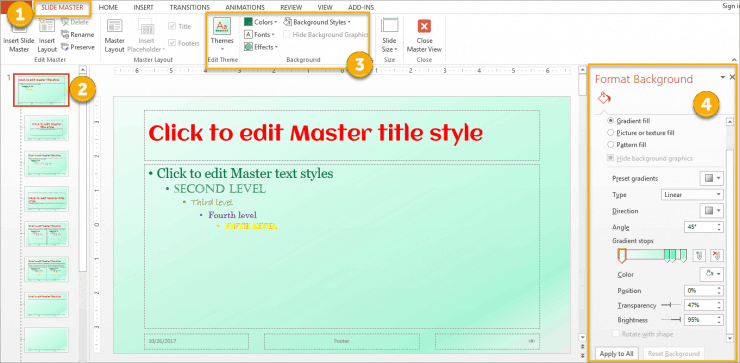Click the date placeholder 10/26/2017

[x=196, y=341]
